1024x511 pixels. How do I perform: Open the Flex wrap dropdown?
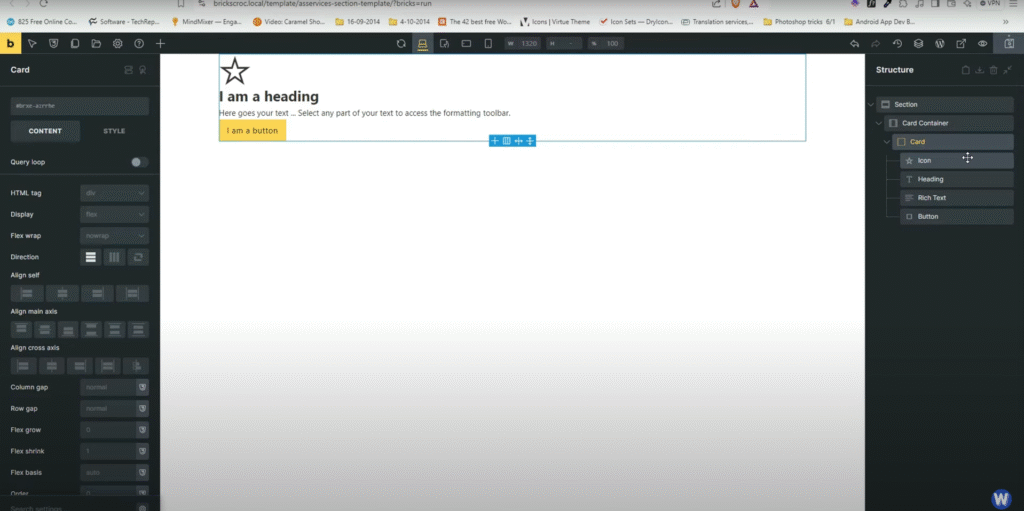pyautogui.click(x=114, y=236)
